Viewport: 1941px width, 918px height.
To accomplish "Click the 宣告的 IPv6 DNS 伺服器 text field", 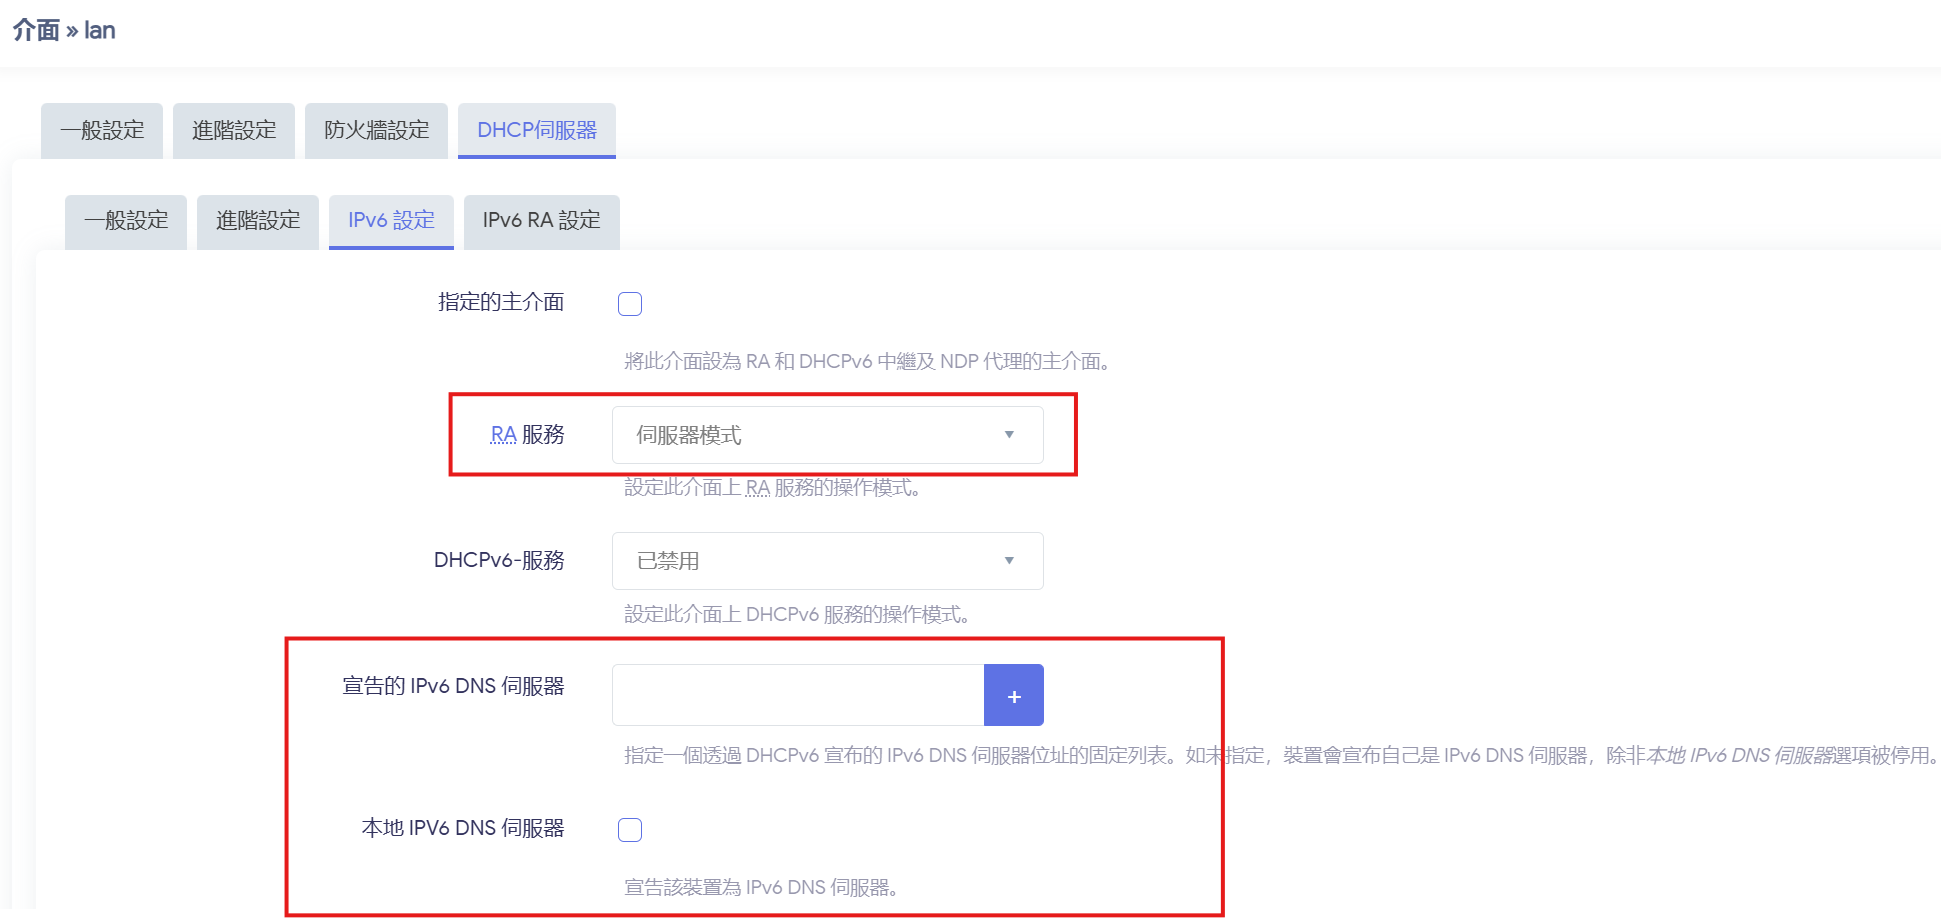I will 798,696.
